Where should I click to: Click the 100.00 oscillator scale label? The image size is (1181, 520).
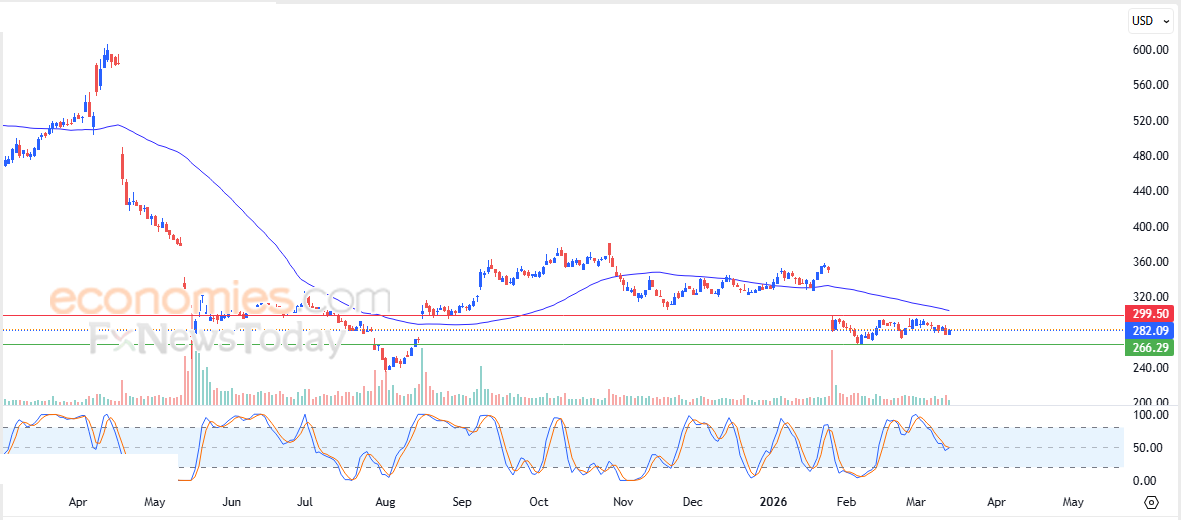(x=1141, y=415)
